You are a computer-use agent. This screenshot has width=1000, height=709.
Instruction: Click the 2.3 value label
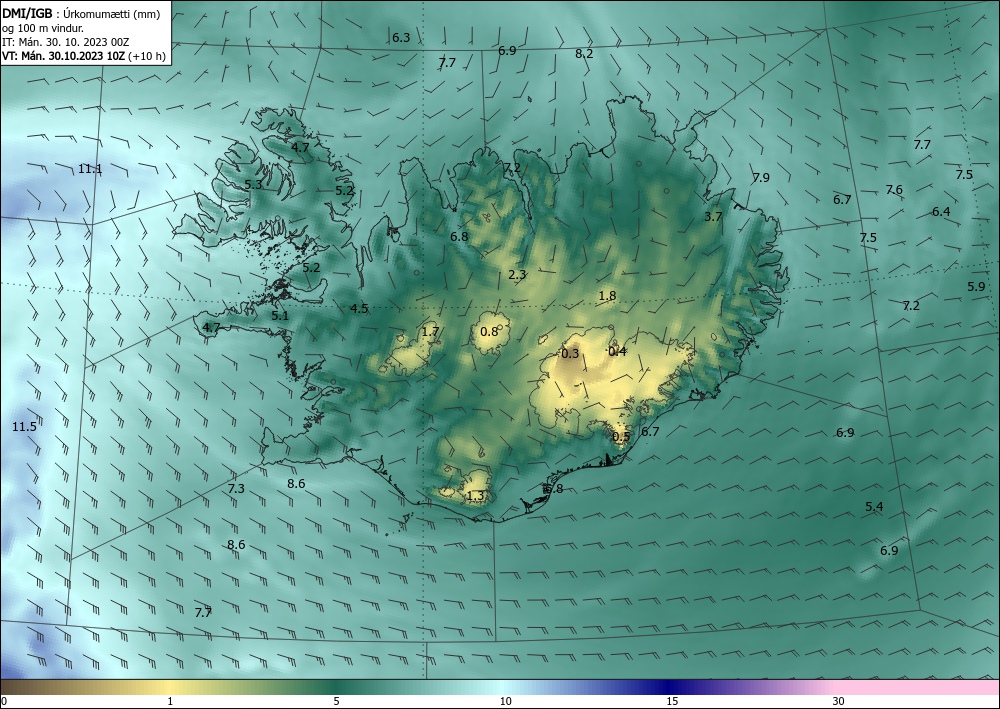tap(517, 275)
